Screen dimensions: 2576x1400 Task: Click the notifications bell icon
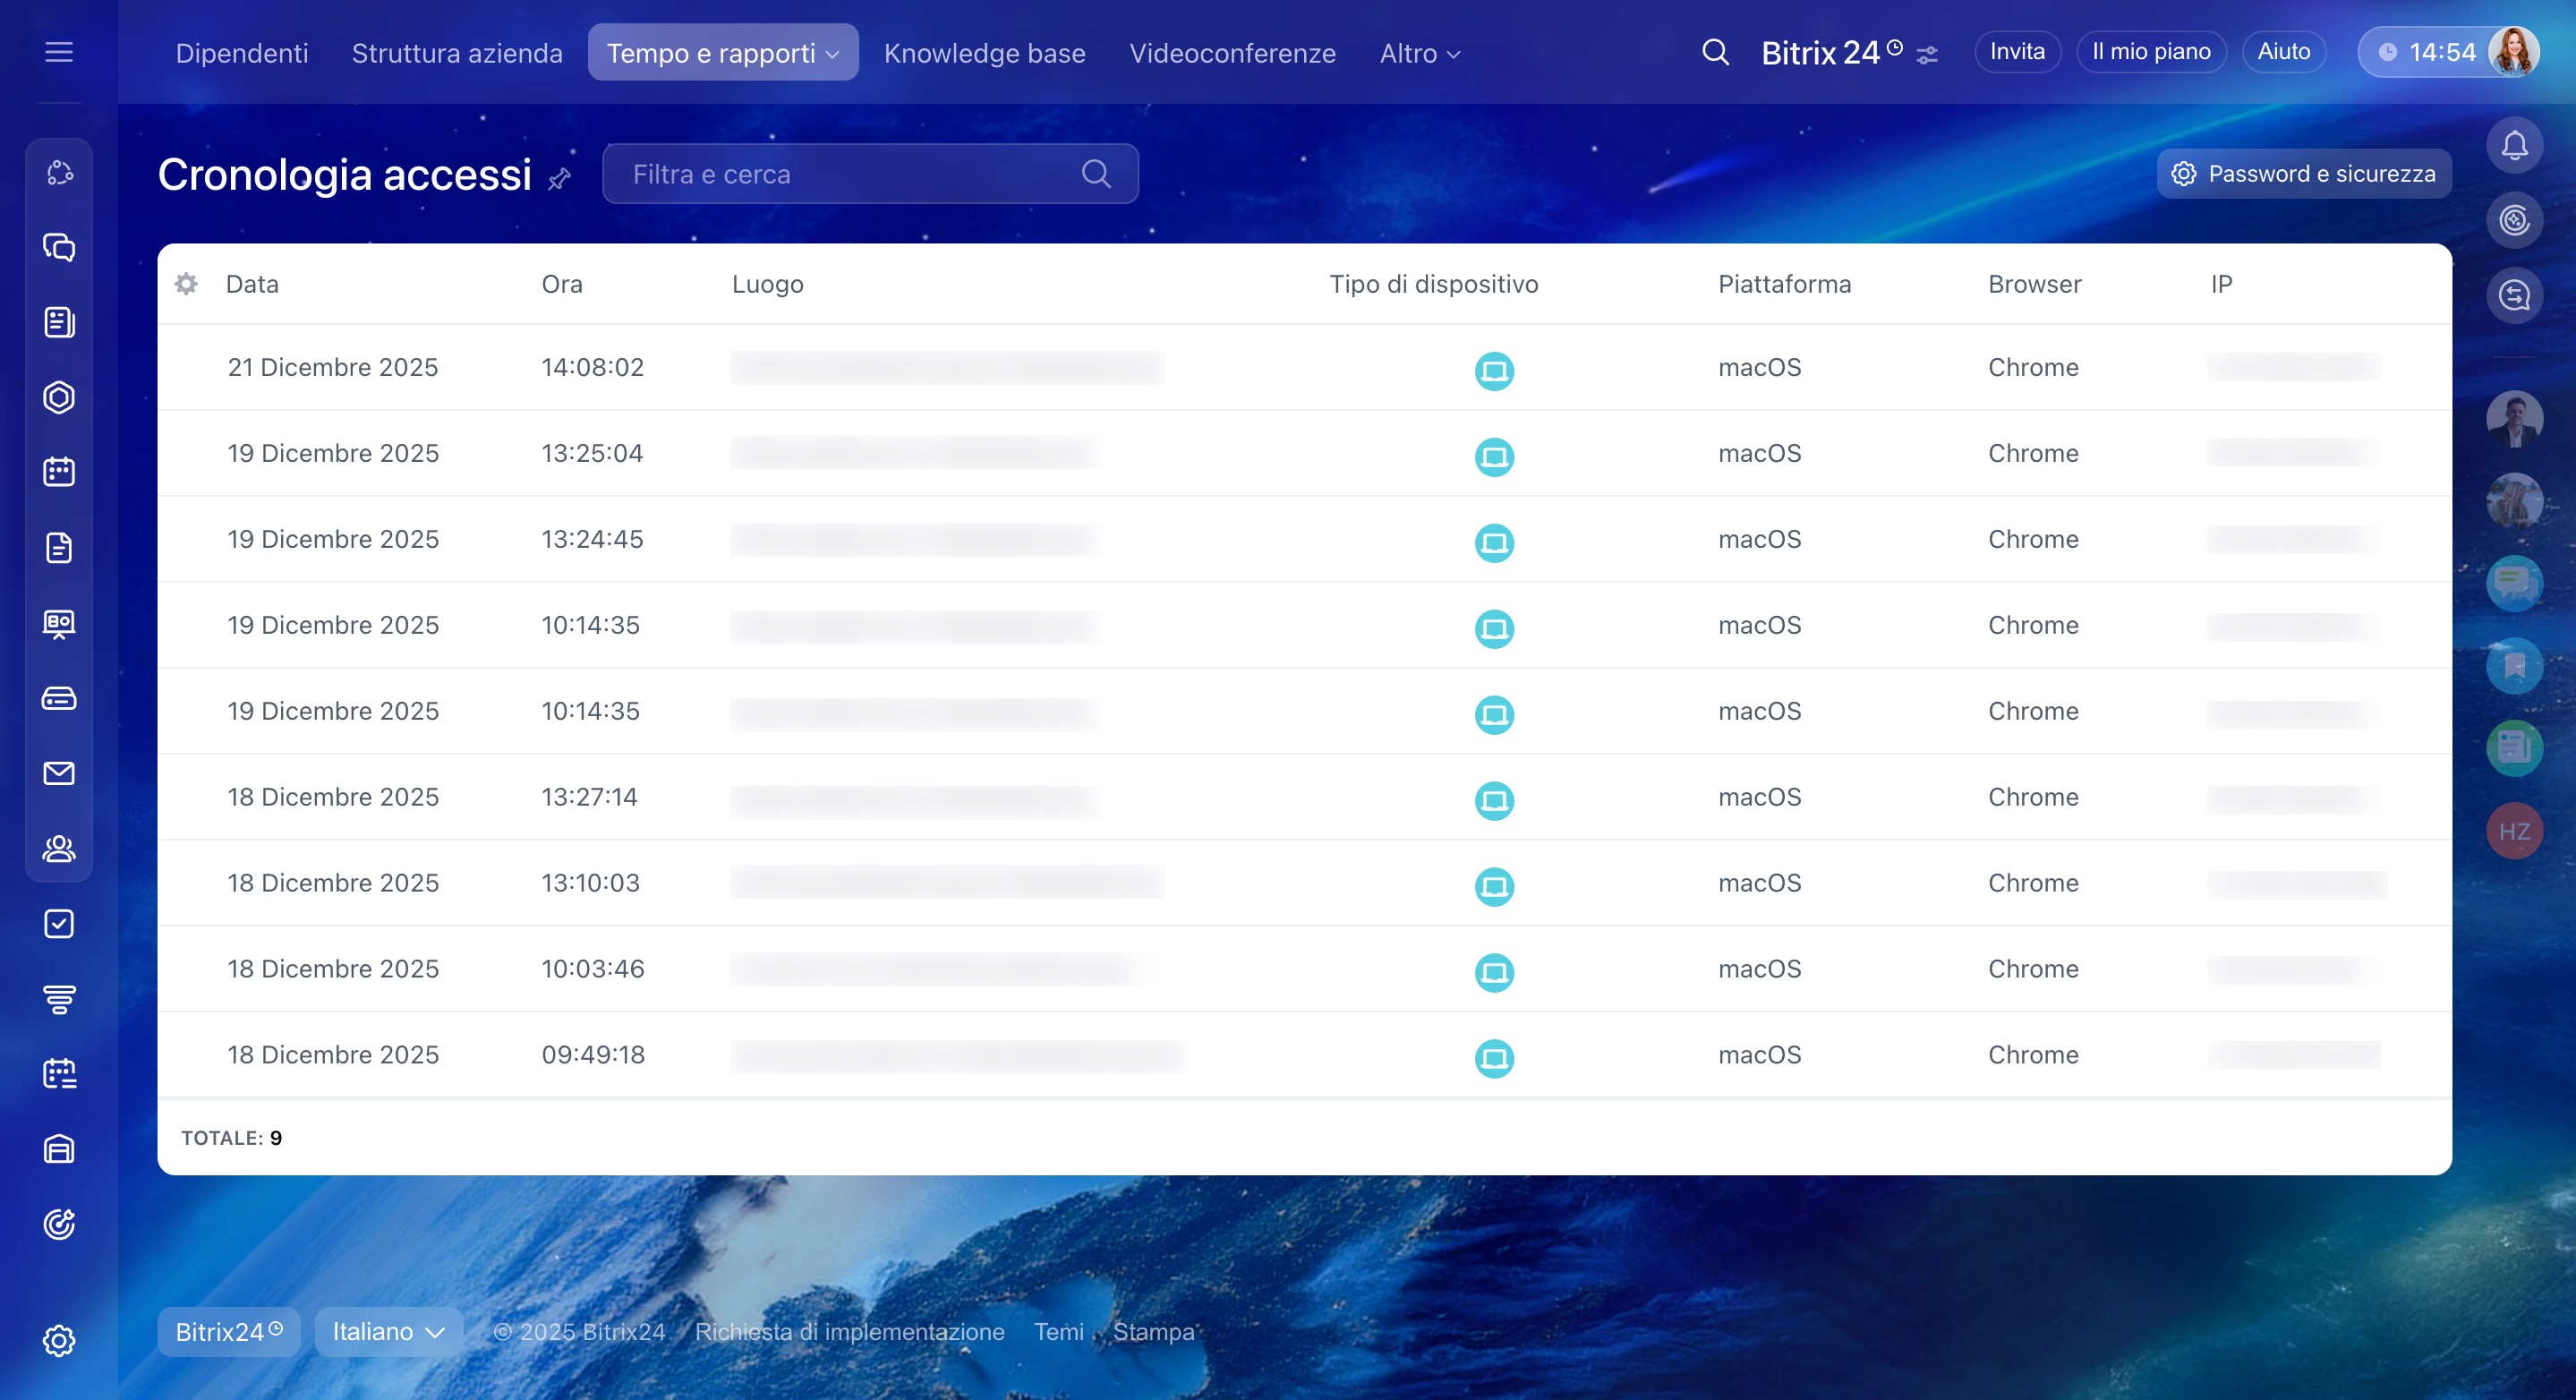[2514, 146]
